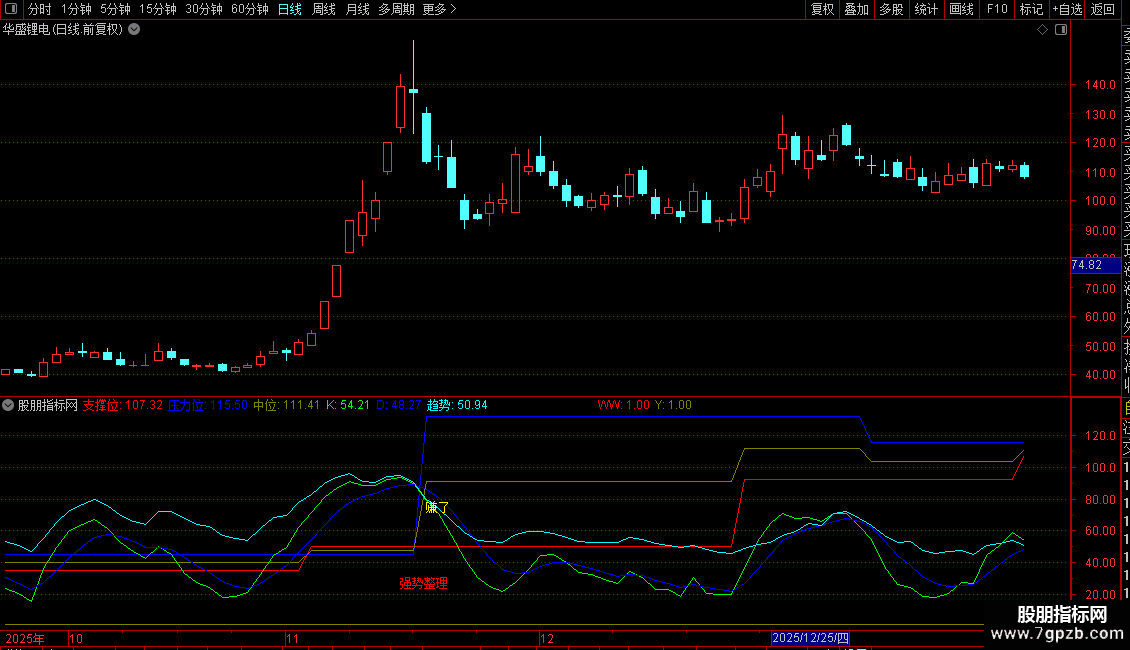
Task: Select the 1分钟 period
Action: click(76, 9)
